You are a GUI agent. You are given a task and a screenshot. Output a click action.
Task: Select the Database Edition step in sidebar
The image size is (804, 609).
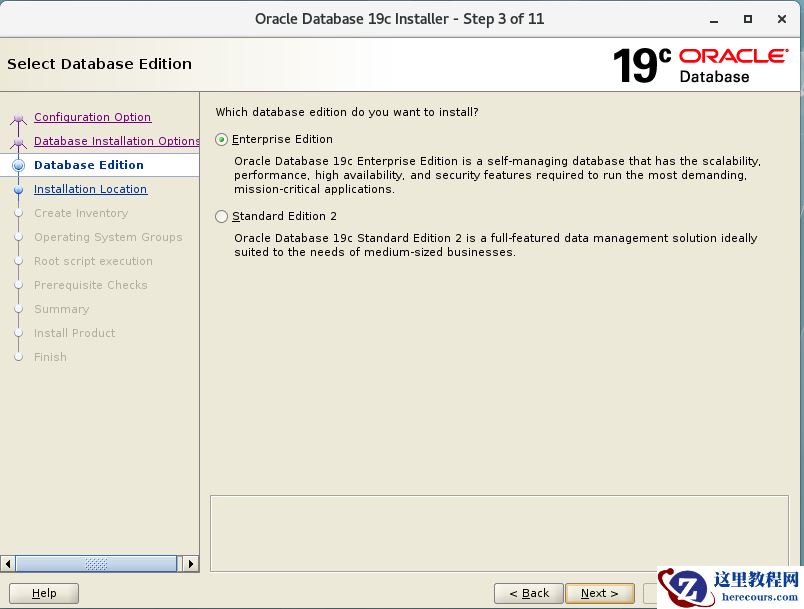[x=89, y=165]
